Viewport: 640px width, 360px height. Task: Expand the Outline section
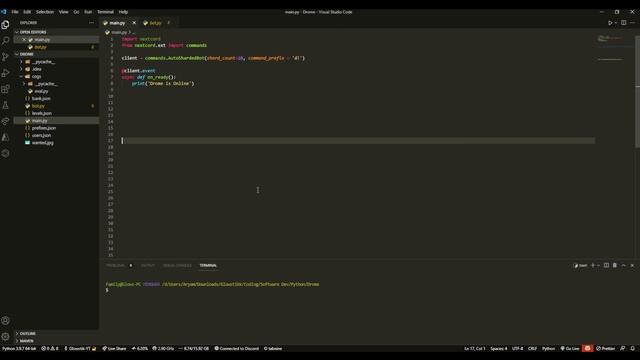click(26, 333)
